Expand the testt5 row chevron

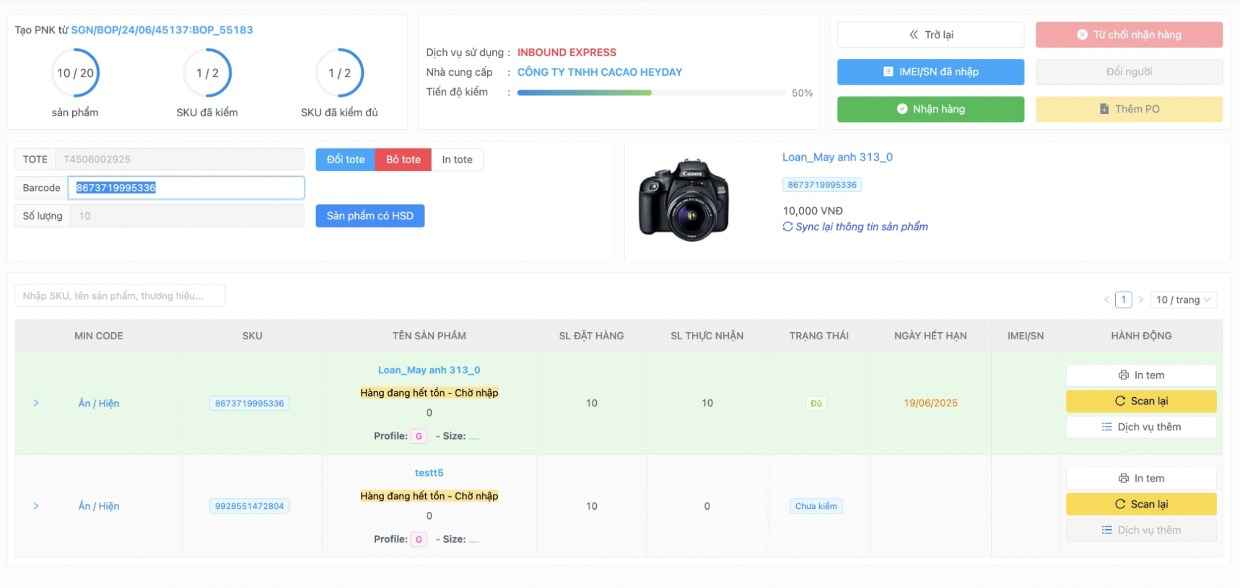pyautogui.click(x=36, y=506)
